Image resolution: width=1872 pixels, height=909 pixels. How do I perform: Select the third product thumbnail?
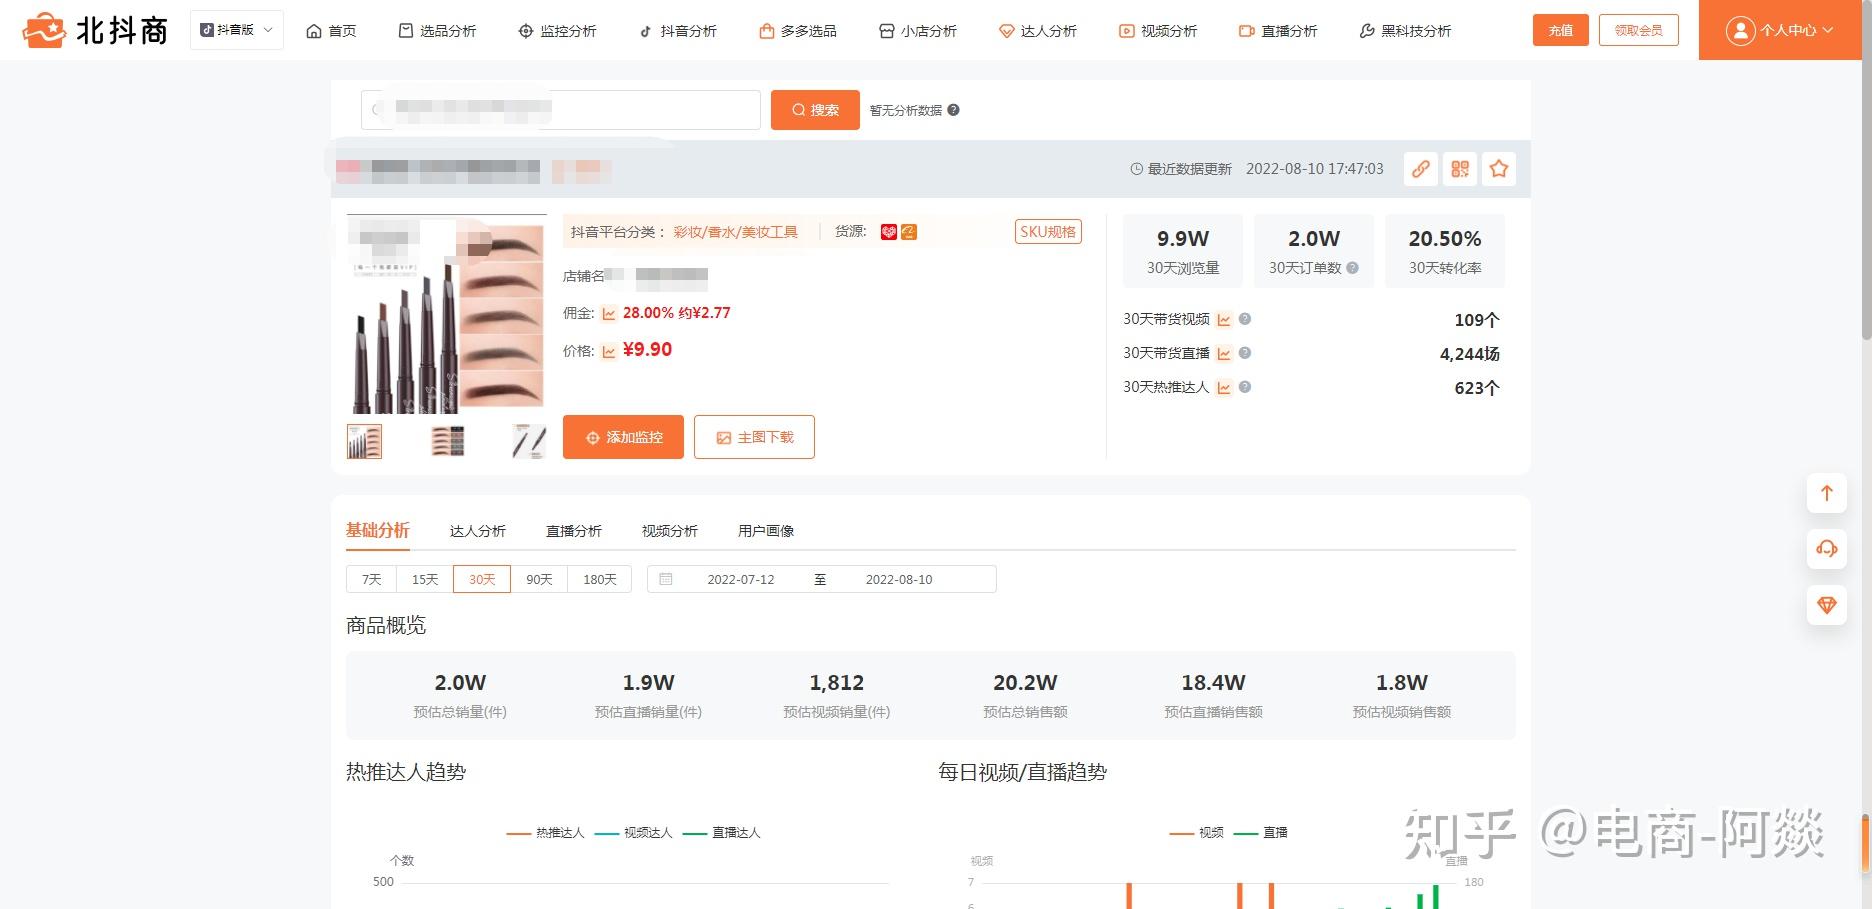529,441
